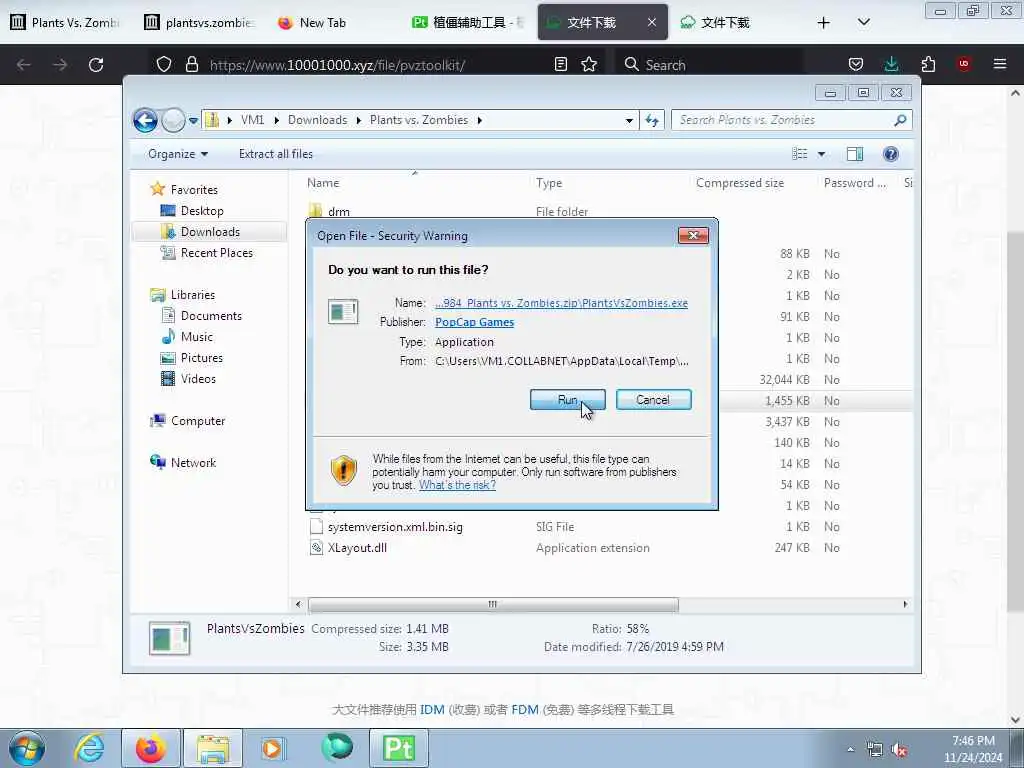Open Firefox hamburger application menu
The width and height of the screenshot is (1024, 768).
click(x=1000, y=65)
